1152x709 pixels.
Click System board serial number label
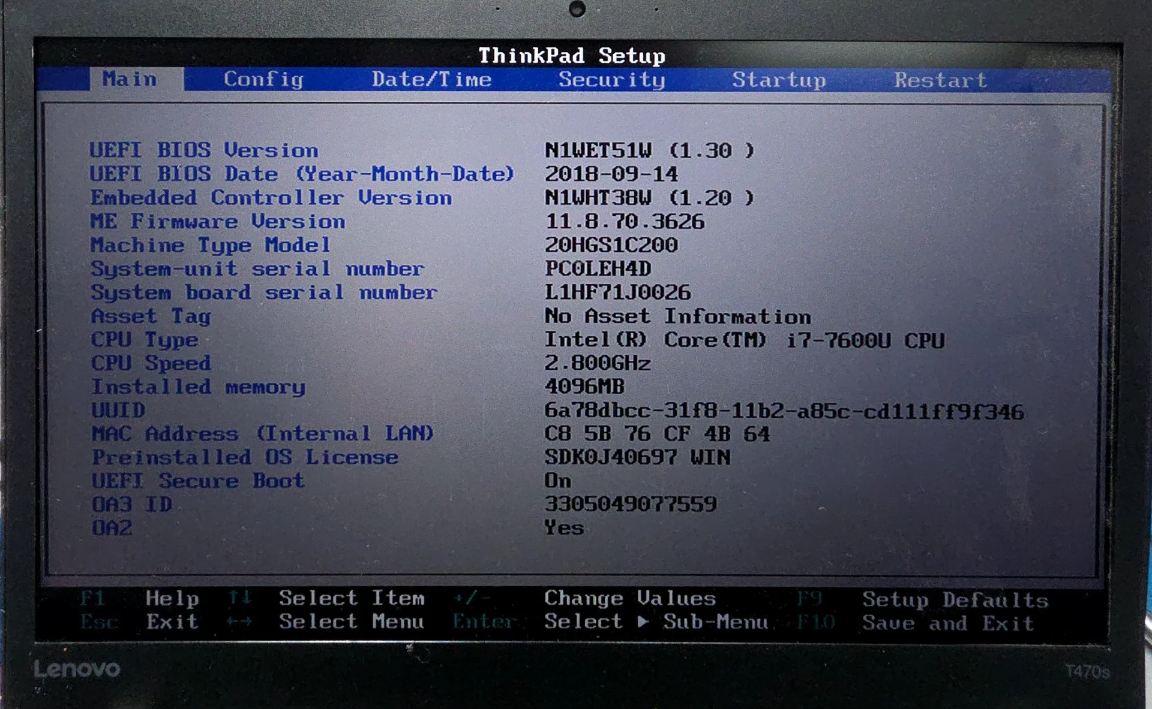pos(264,292)
